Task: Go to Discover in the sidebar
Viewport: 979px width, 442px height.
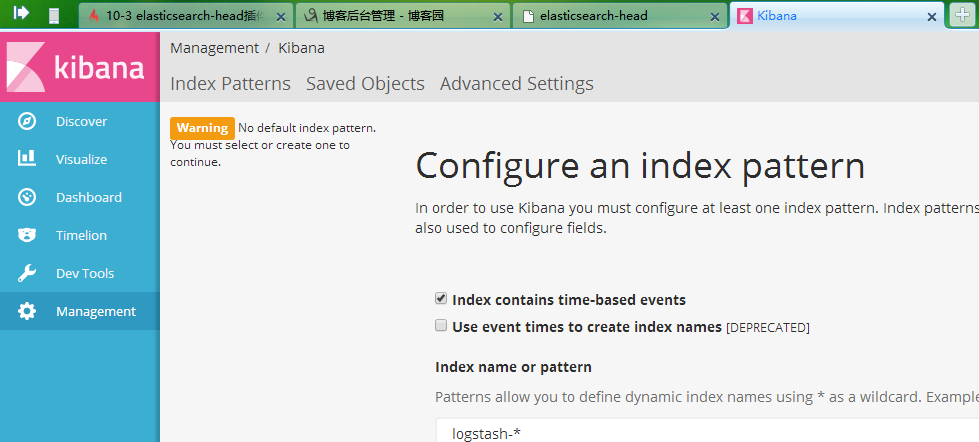Action: pyautogui.click(x=82, y=121)
